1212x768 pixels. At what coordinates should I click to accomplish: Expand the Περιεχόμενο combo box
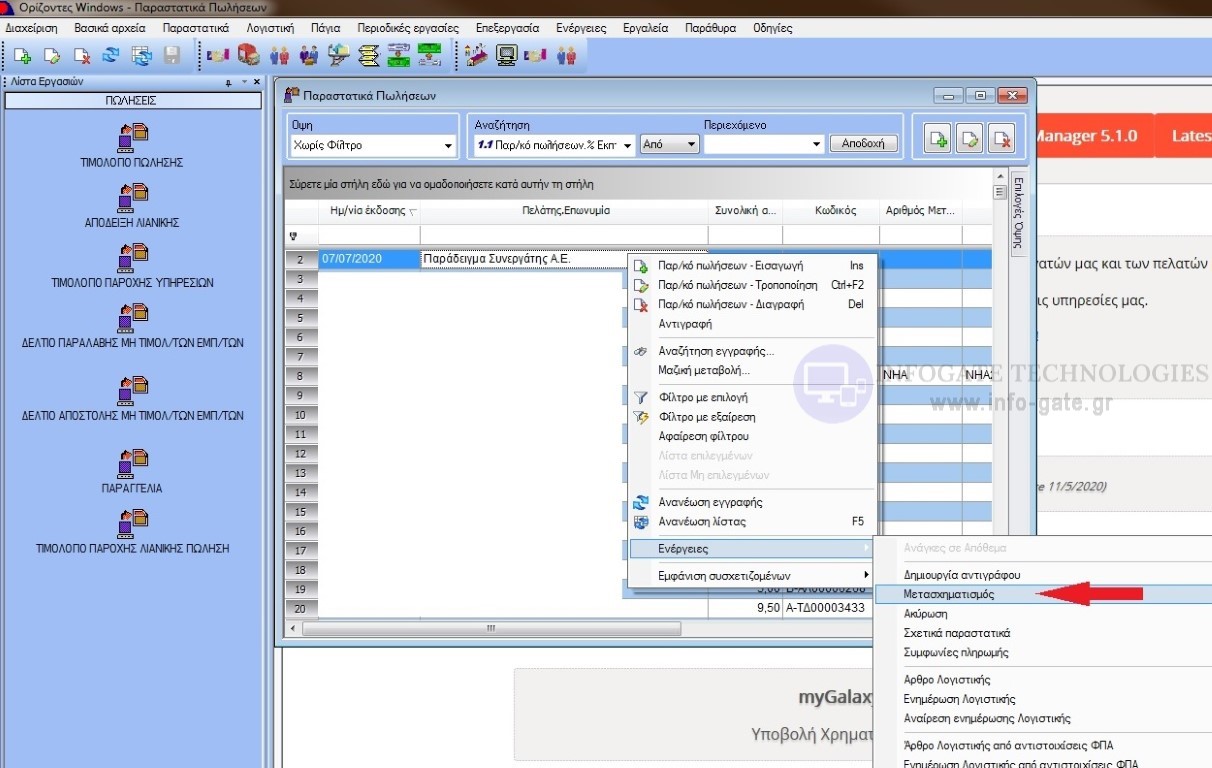pyautogui.click(x=816, y=145)
